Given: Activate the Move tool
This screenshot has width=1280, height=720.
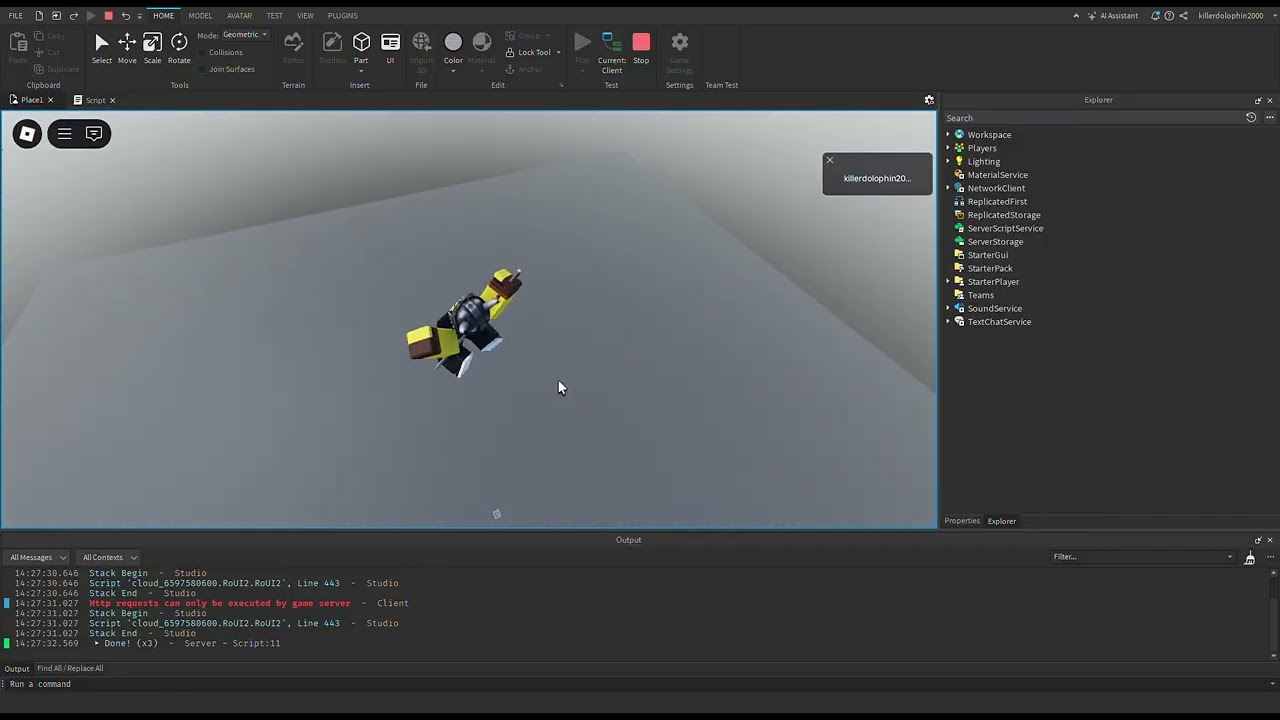Looking at the screenshot, I should tap(127, 47).
